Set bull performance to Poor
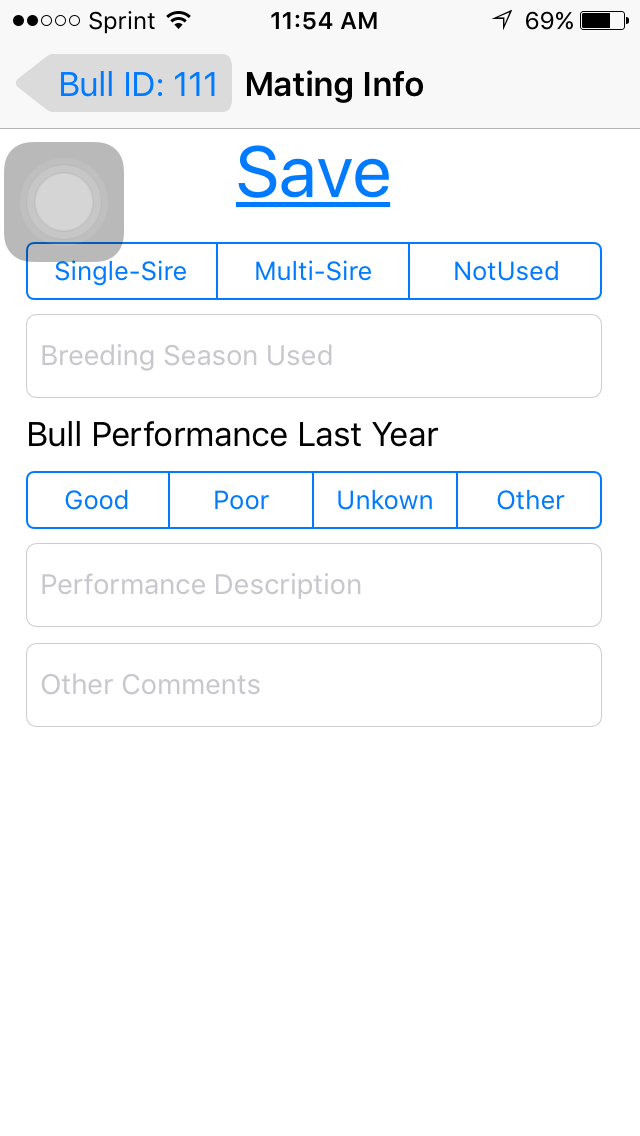The image size is (640, 1136). pos(241,500)
